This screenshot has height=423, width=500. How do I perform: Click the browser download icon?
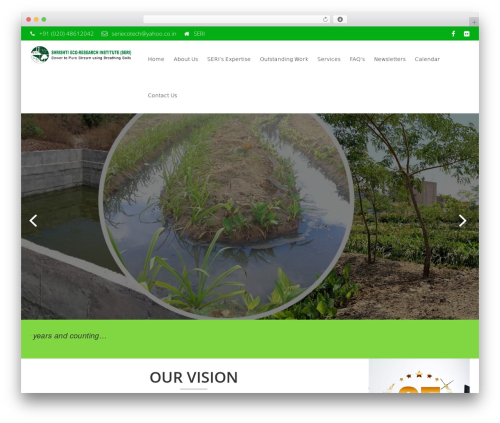[x=340, y=19]
